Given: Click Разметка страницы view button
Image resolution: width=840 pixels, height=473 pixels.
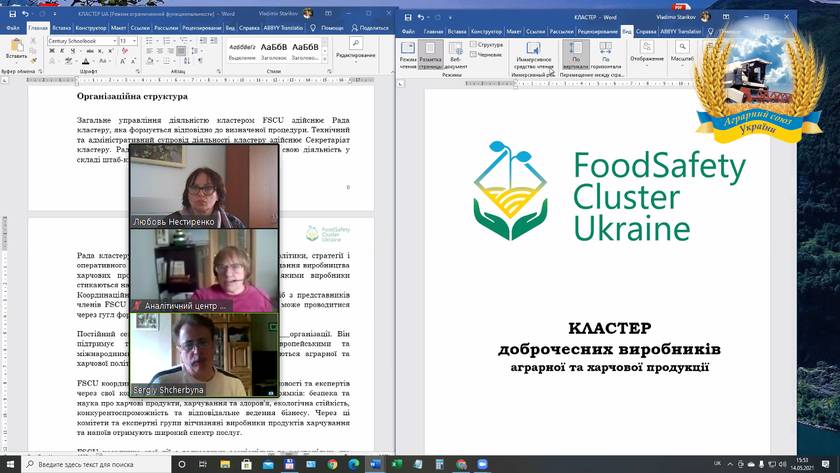Looking at the screenshot, I should click(x=430, y=55).
